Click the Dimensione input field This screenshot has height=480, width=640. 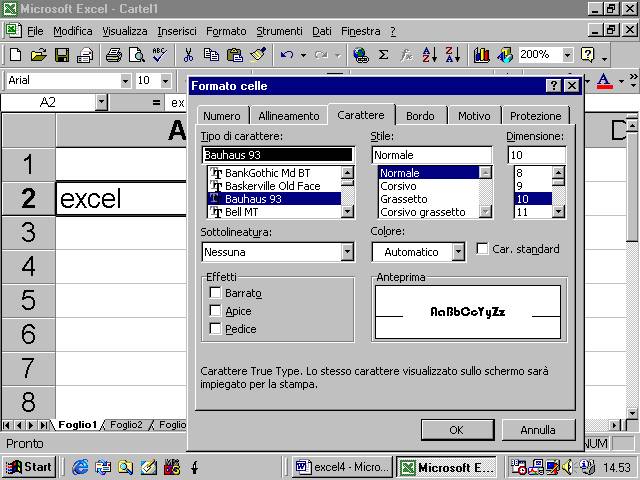[x=537, y=155]
